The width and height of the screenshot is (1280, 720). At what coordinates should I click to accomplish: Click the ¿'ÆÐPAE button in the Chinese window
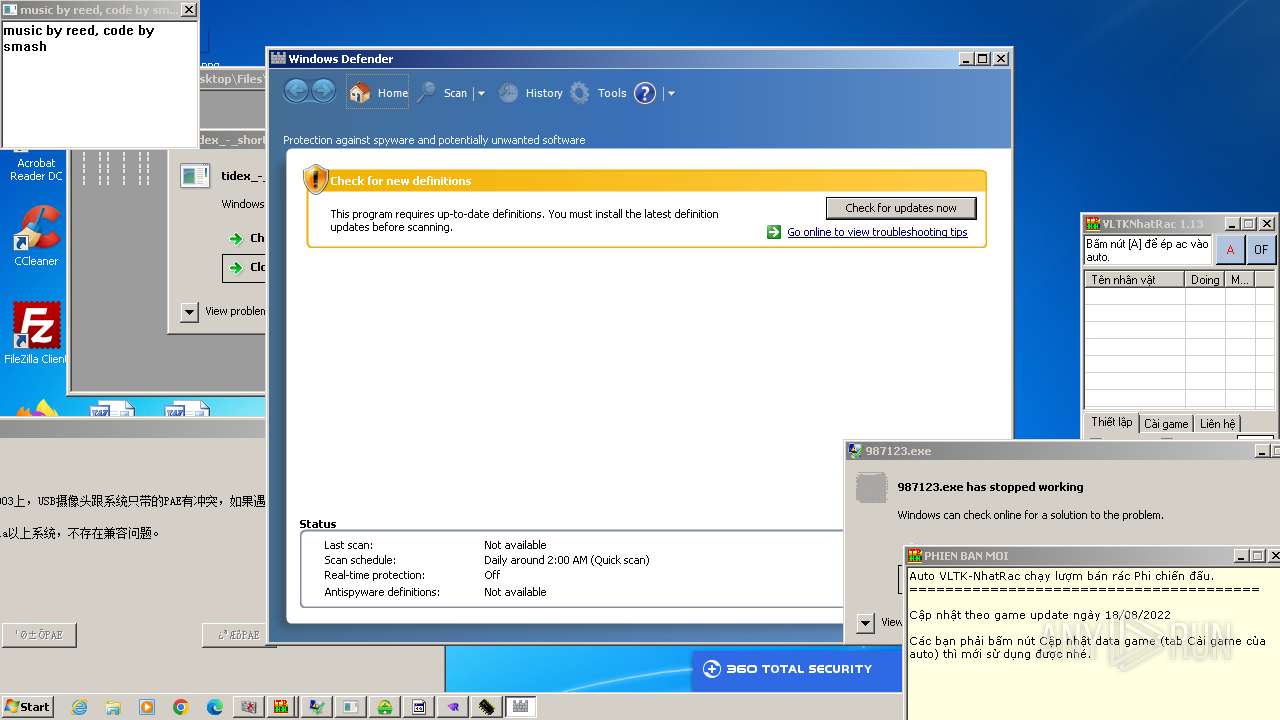pos(238,635)
